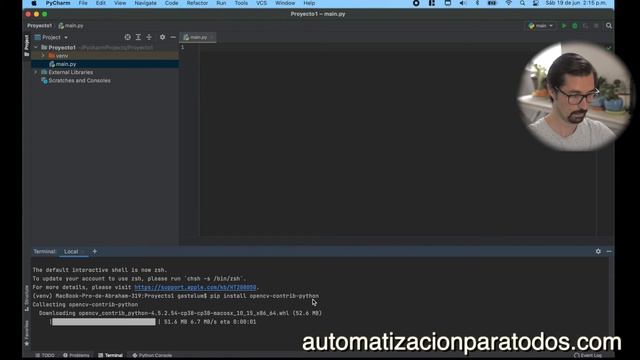Expand External Libraries node
Image resolution: width=640 pixels, height=360 pixels.
coord(36,72)
